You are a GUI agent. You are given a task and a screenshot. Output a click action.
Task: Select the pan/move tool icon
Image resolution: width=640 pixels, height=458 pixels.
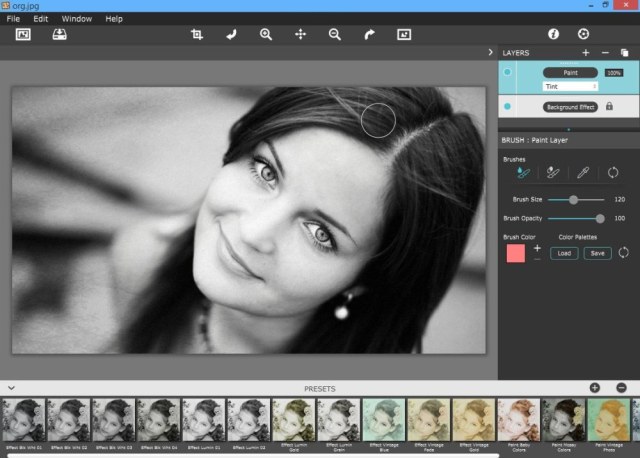click(300, 34)
